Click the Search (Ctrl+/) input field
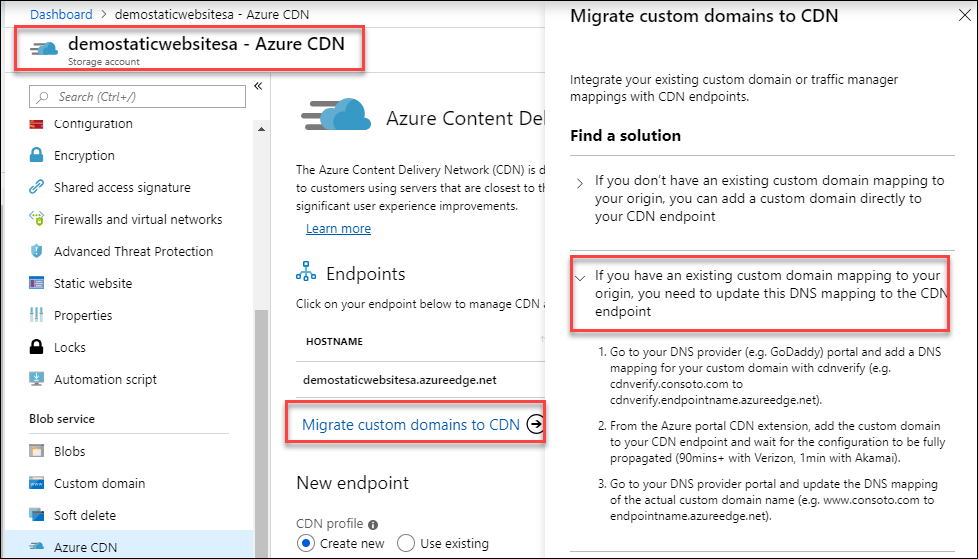The image size is (978, 559). click(137, 97)
